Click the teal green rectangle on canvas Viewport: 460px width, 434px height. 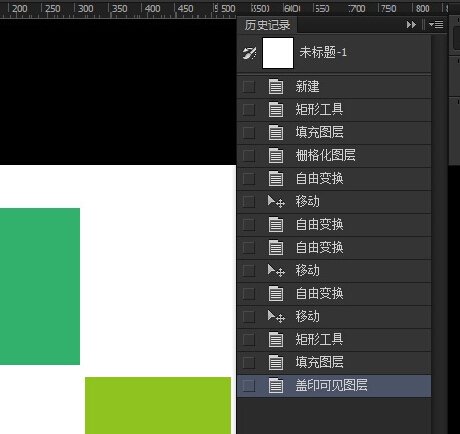(40, 286)
